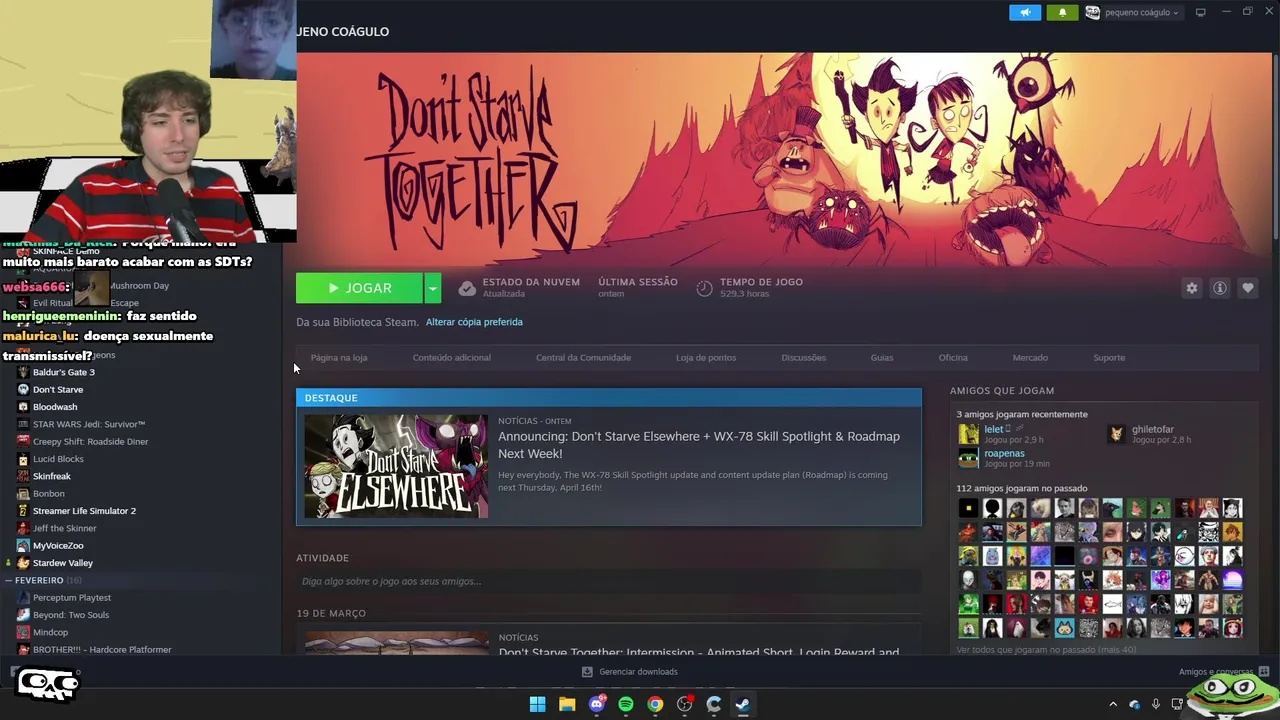The width and height of the screenshot is (1280, 720).
Task: Show hidden system tray icons
Action: 1113,704
